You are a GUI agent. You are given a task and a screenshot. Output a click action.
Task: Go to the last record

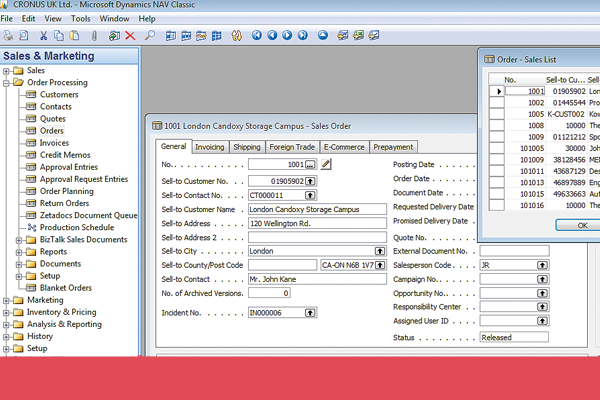pos(302,35)
